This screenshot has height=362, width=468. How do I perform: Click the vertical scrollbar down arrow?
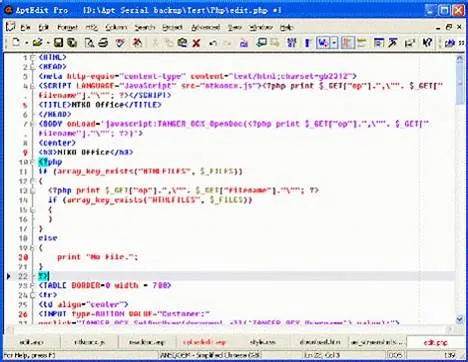(x=460, y=319)
